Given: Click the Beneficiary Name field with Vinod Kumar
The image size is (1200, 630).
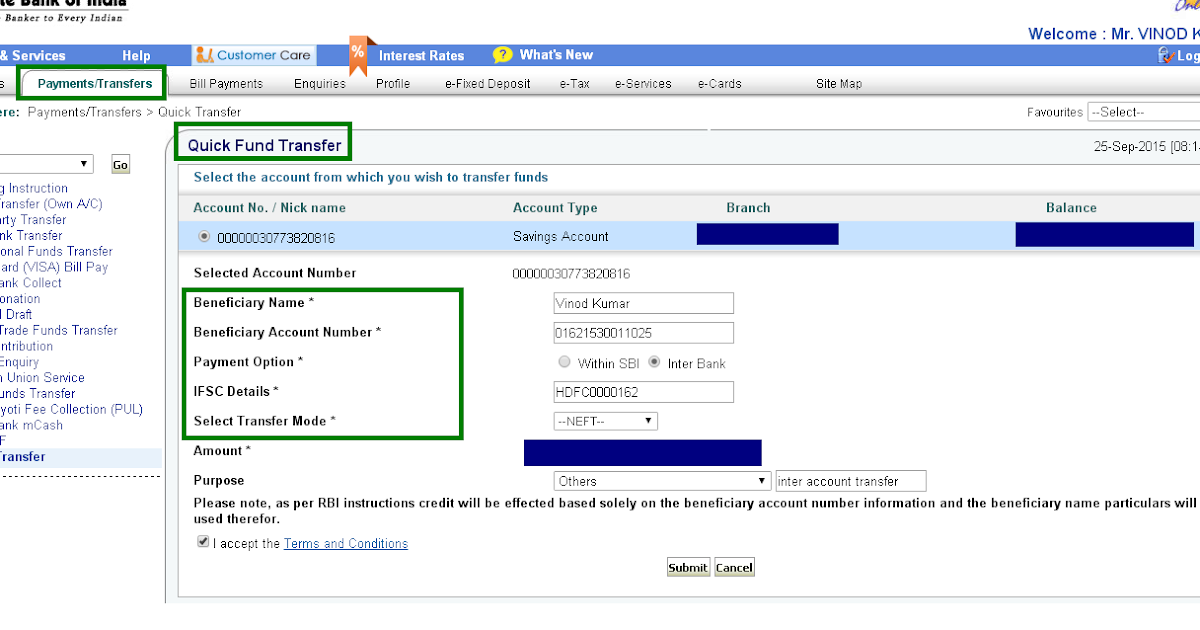Looking at the screenshot, I should click(x=644, y=303).
